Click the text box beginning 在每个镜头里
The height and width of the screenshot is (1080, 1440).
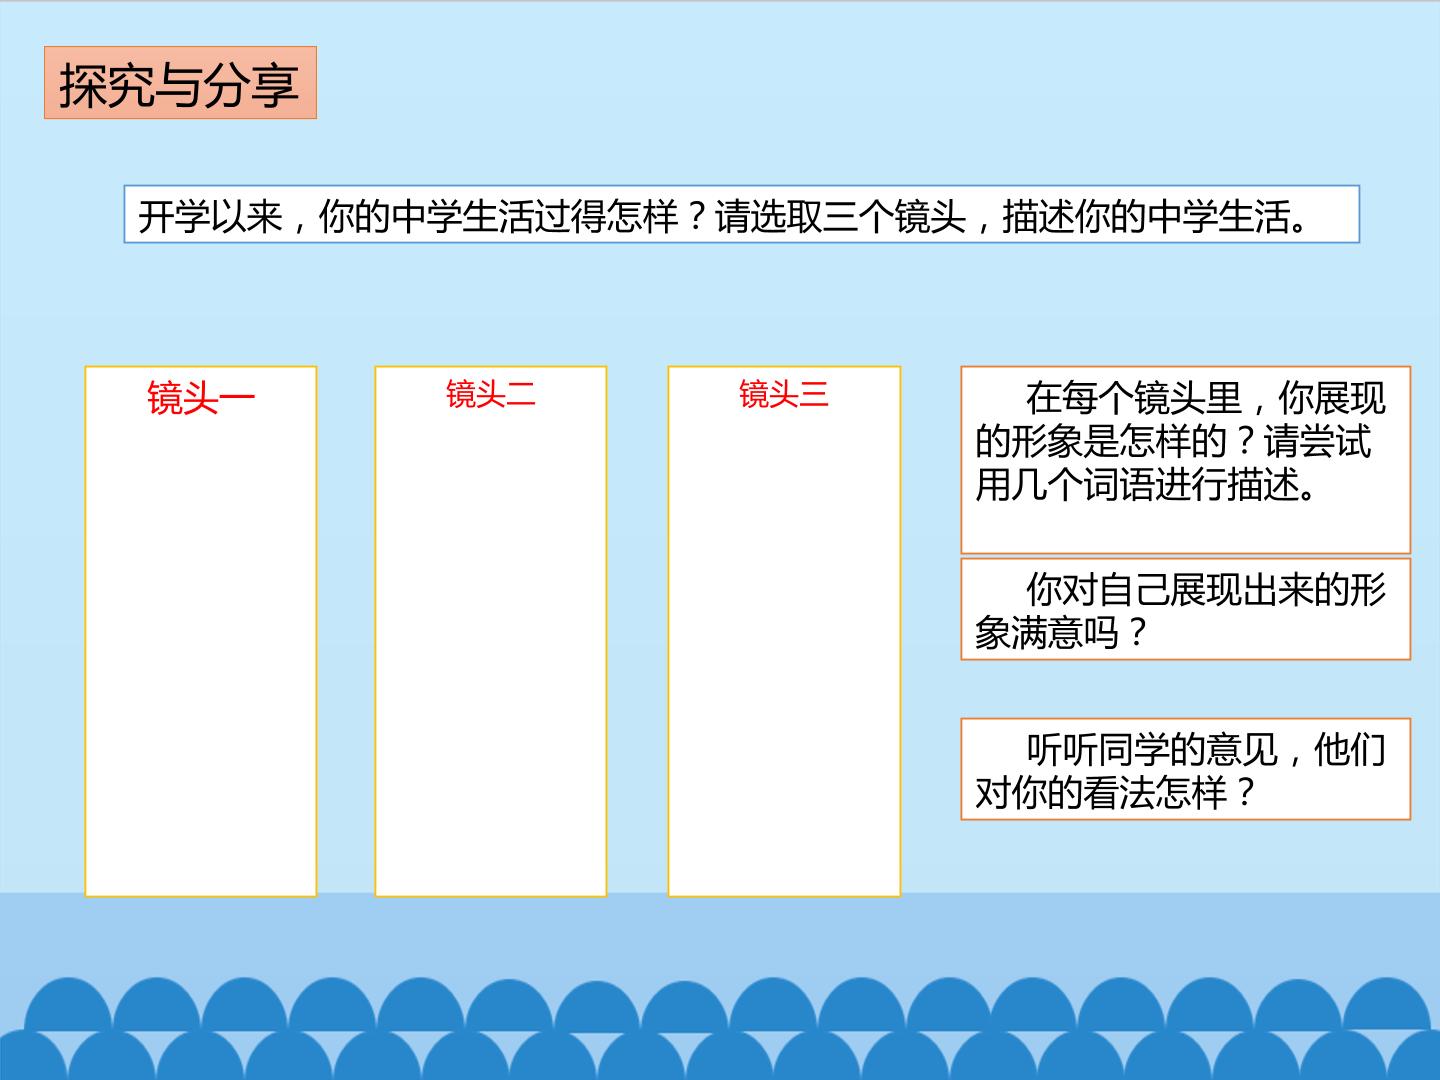[x=1185, y=460]
